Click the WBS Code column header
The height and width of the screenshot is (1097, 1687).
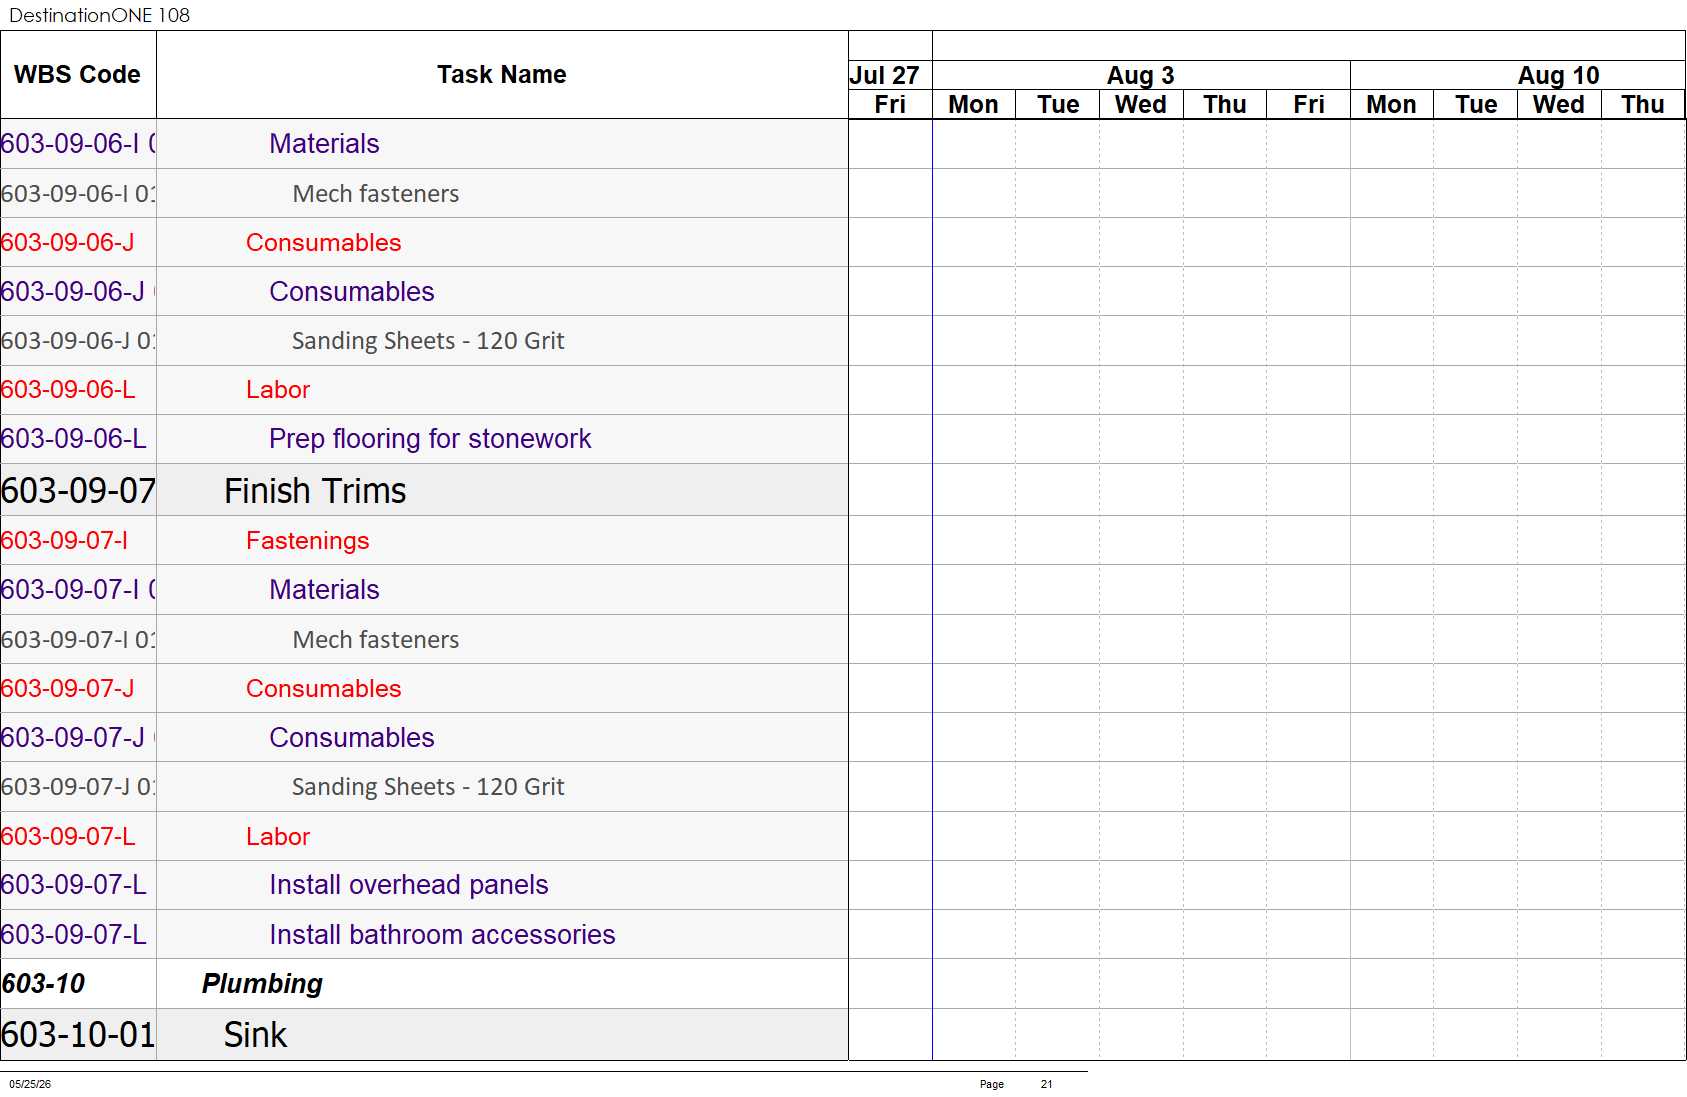point(78,75)
